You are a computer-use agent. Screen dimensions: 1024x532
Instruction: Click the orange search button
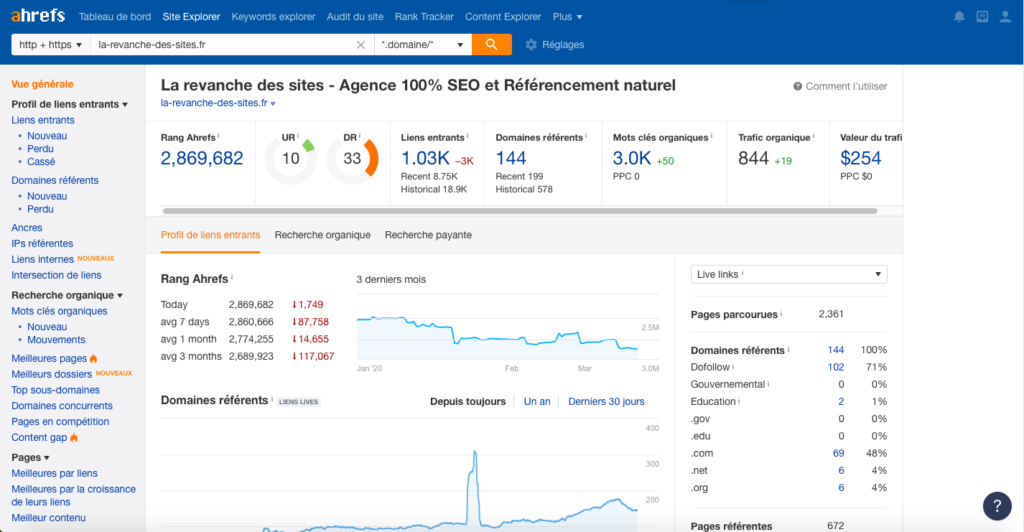pos(491,44)
